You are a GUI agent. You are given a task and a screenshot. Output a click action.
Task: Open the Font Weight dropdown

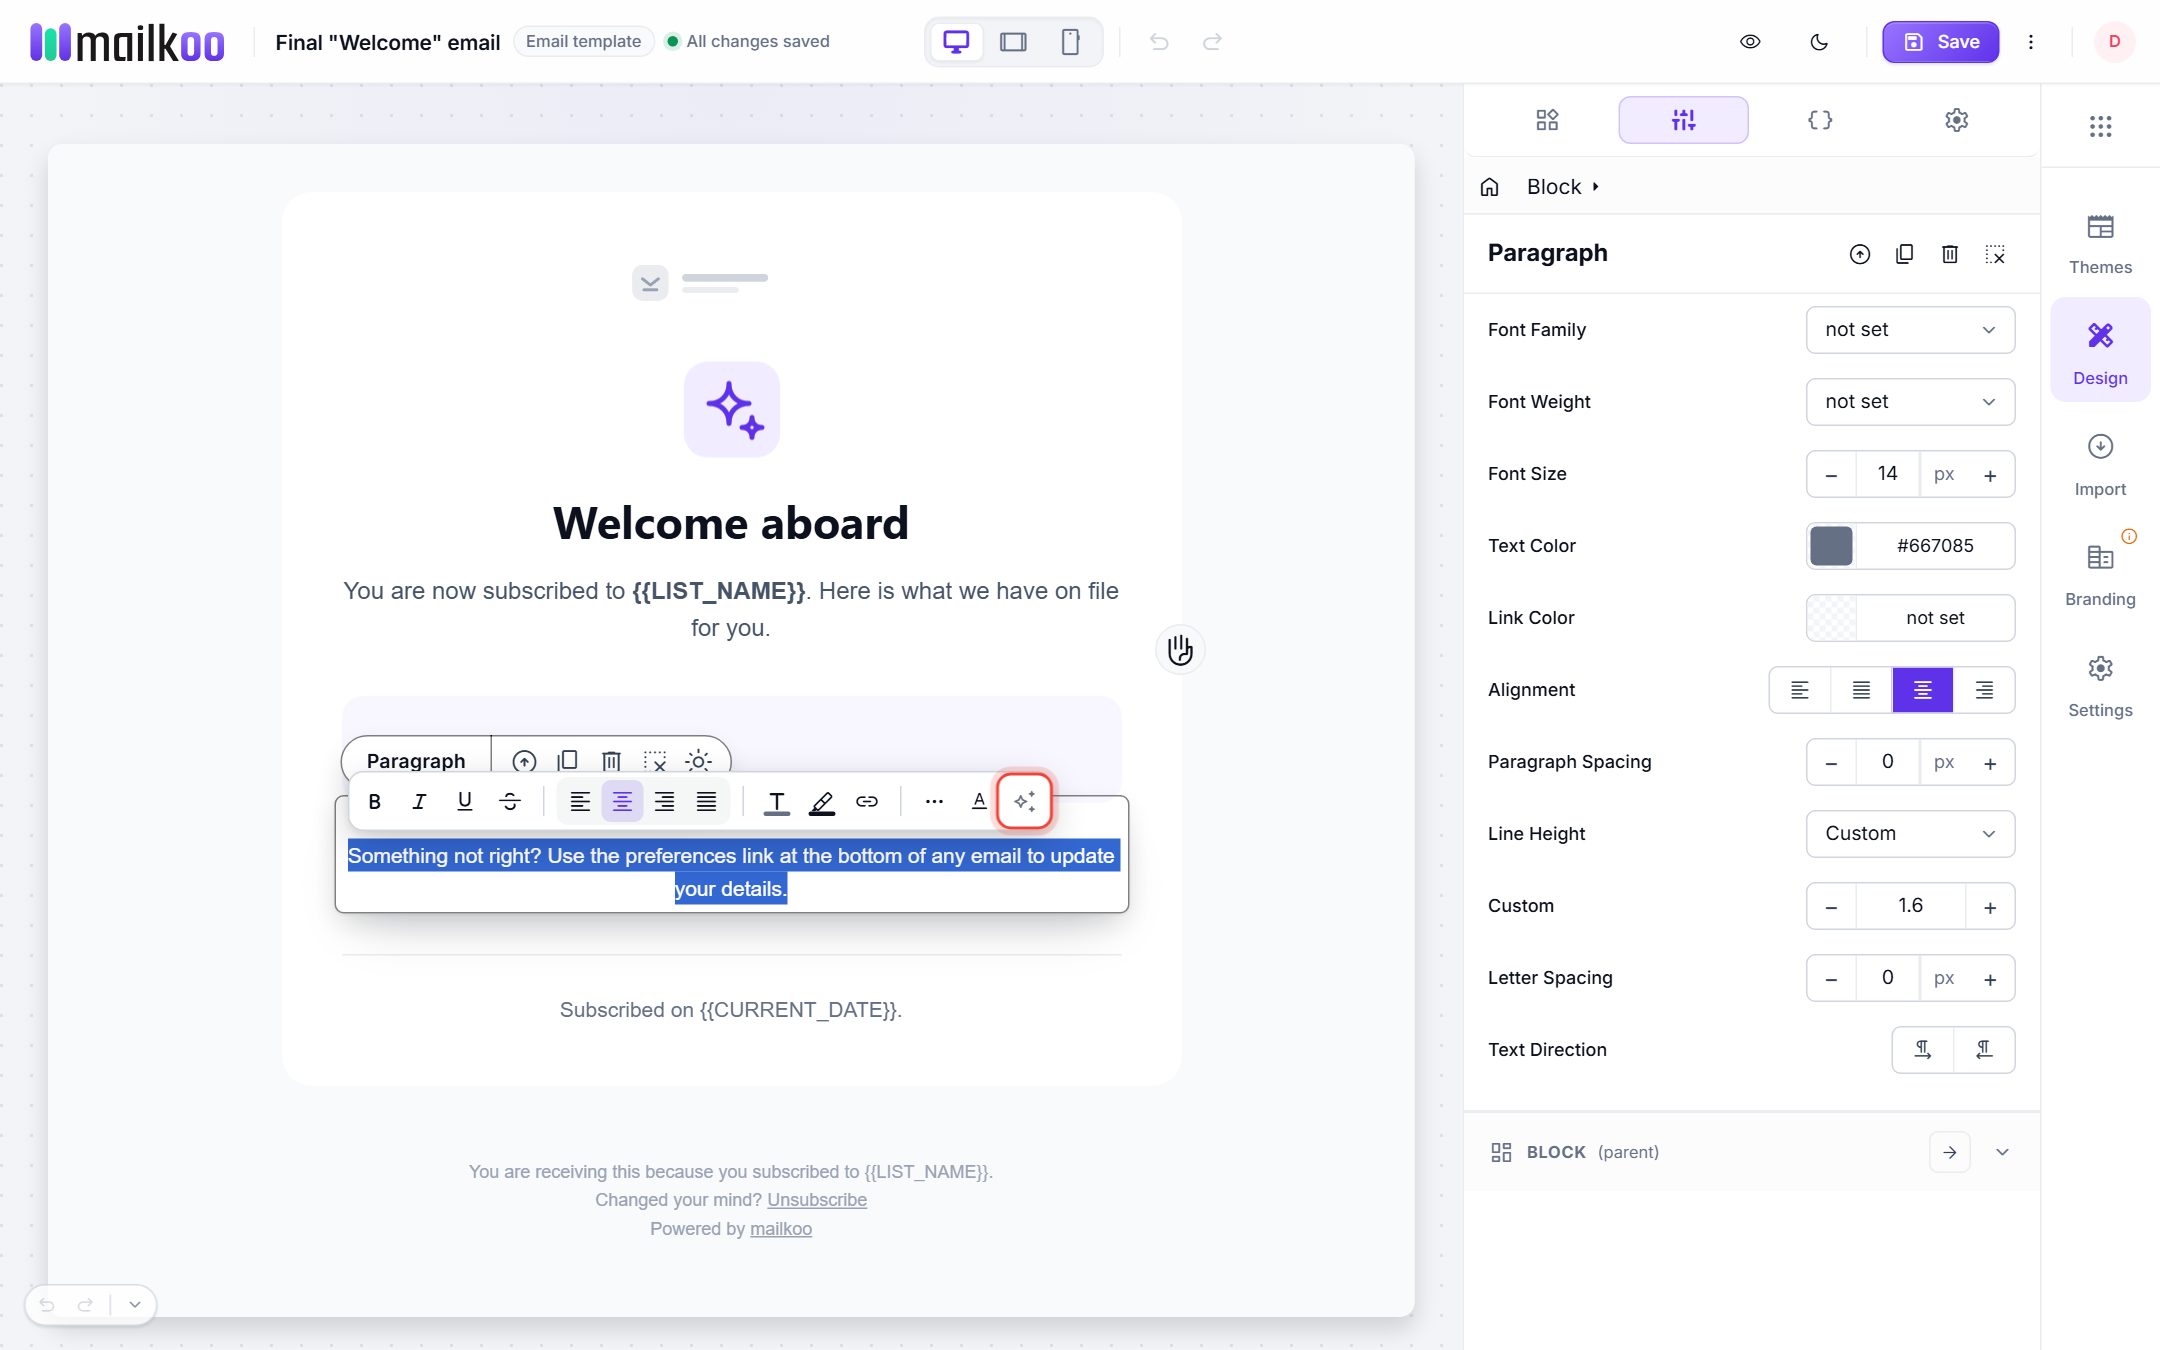1910,402
